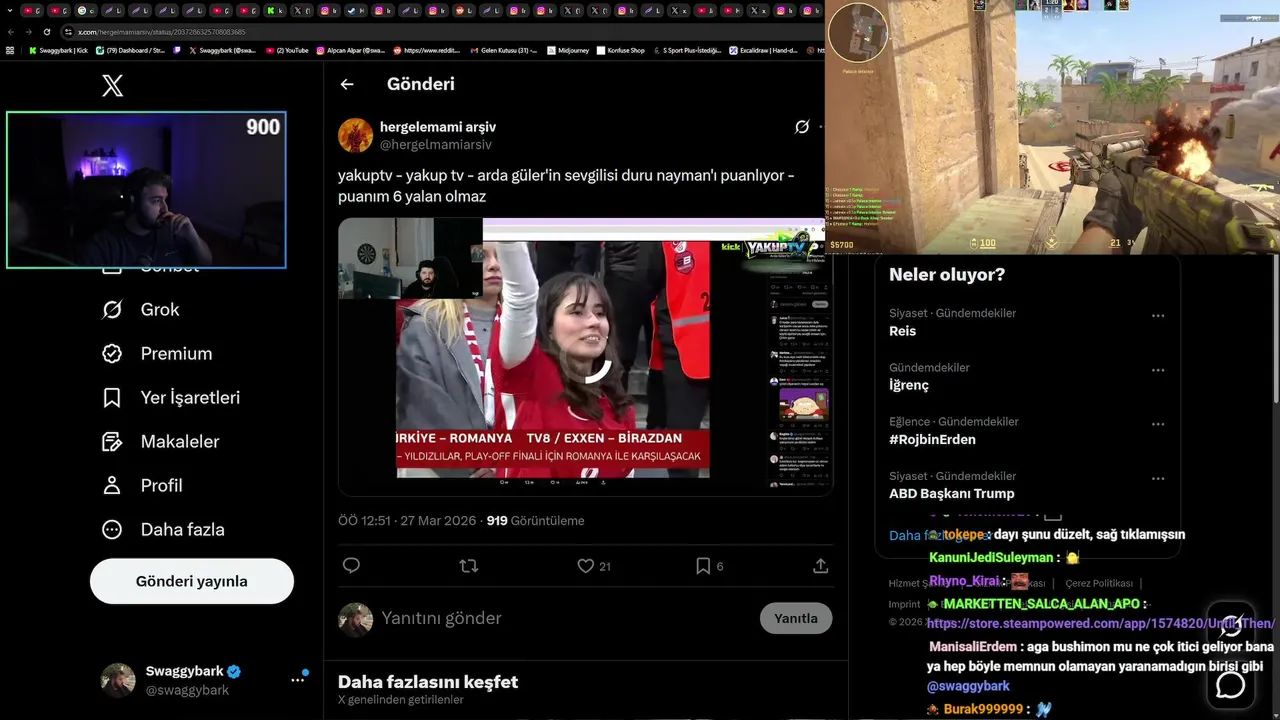This screenshot has height=720, width=1280.
Task: Click the share icon under the post
Action: (820, 566)
